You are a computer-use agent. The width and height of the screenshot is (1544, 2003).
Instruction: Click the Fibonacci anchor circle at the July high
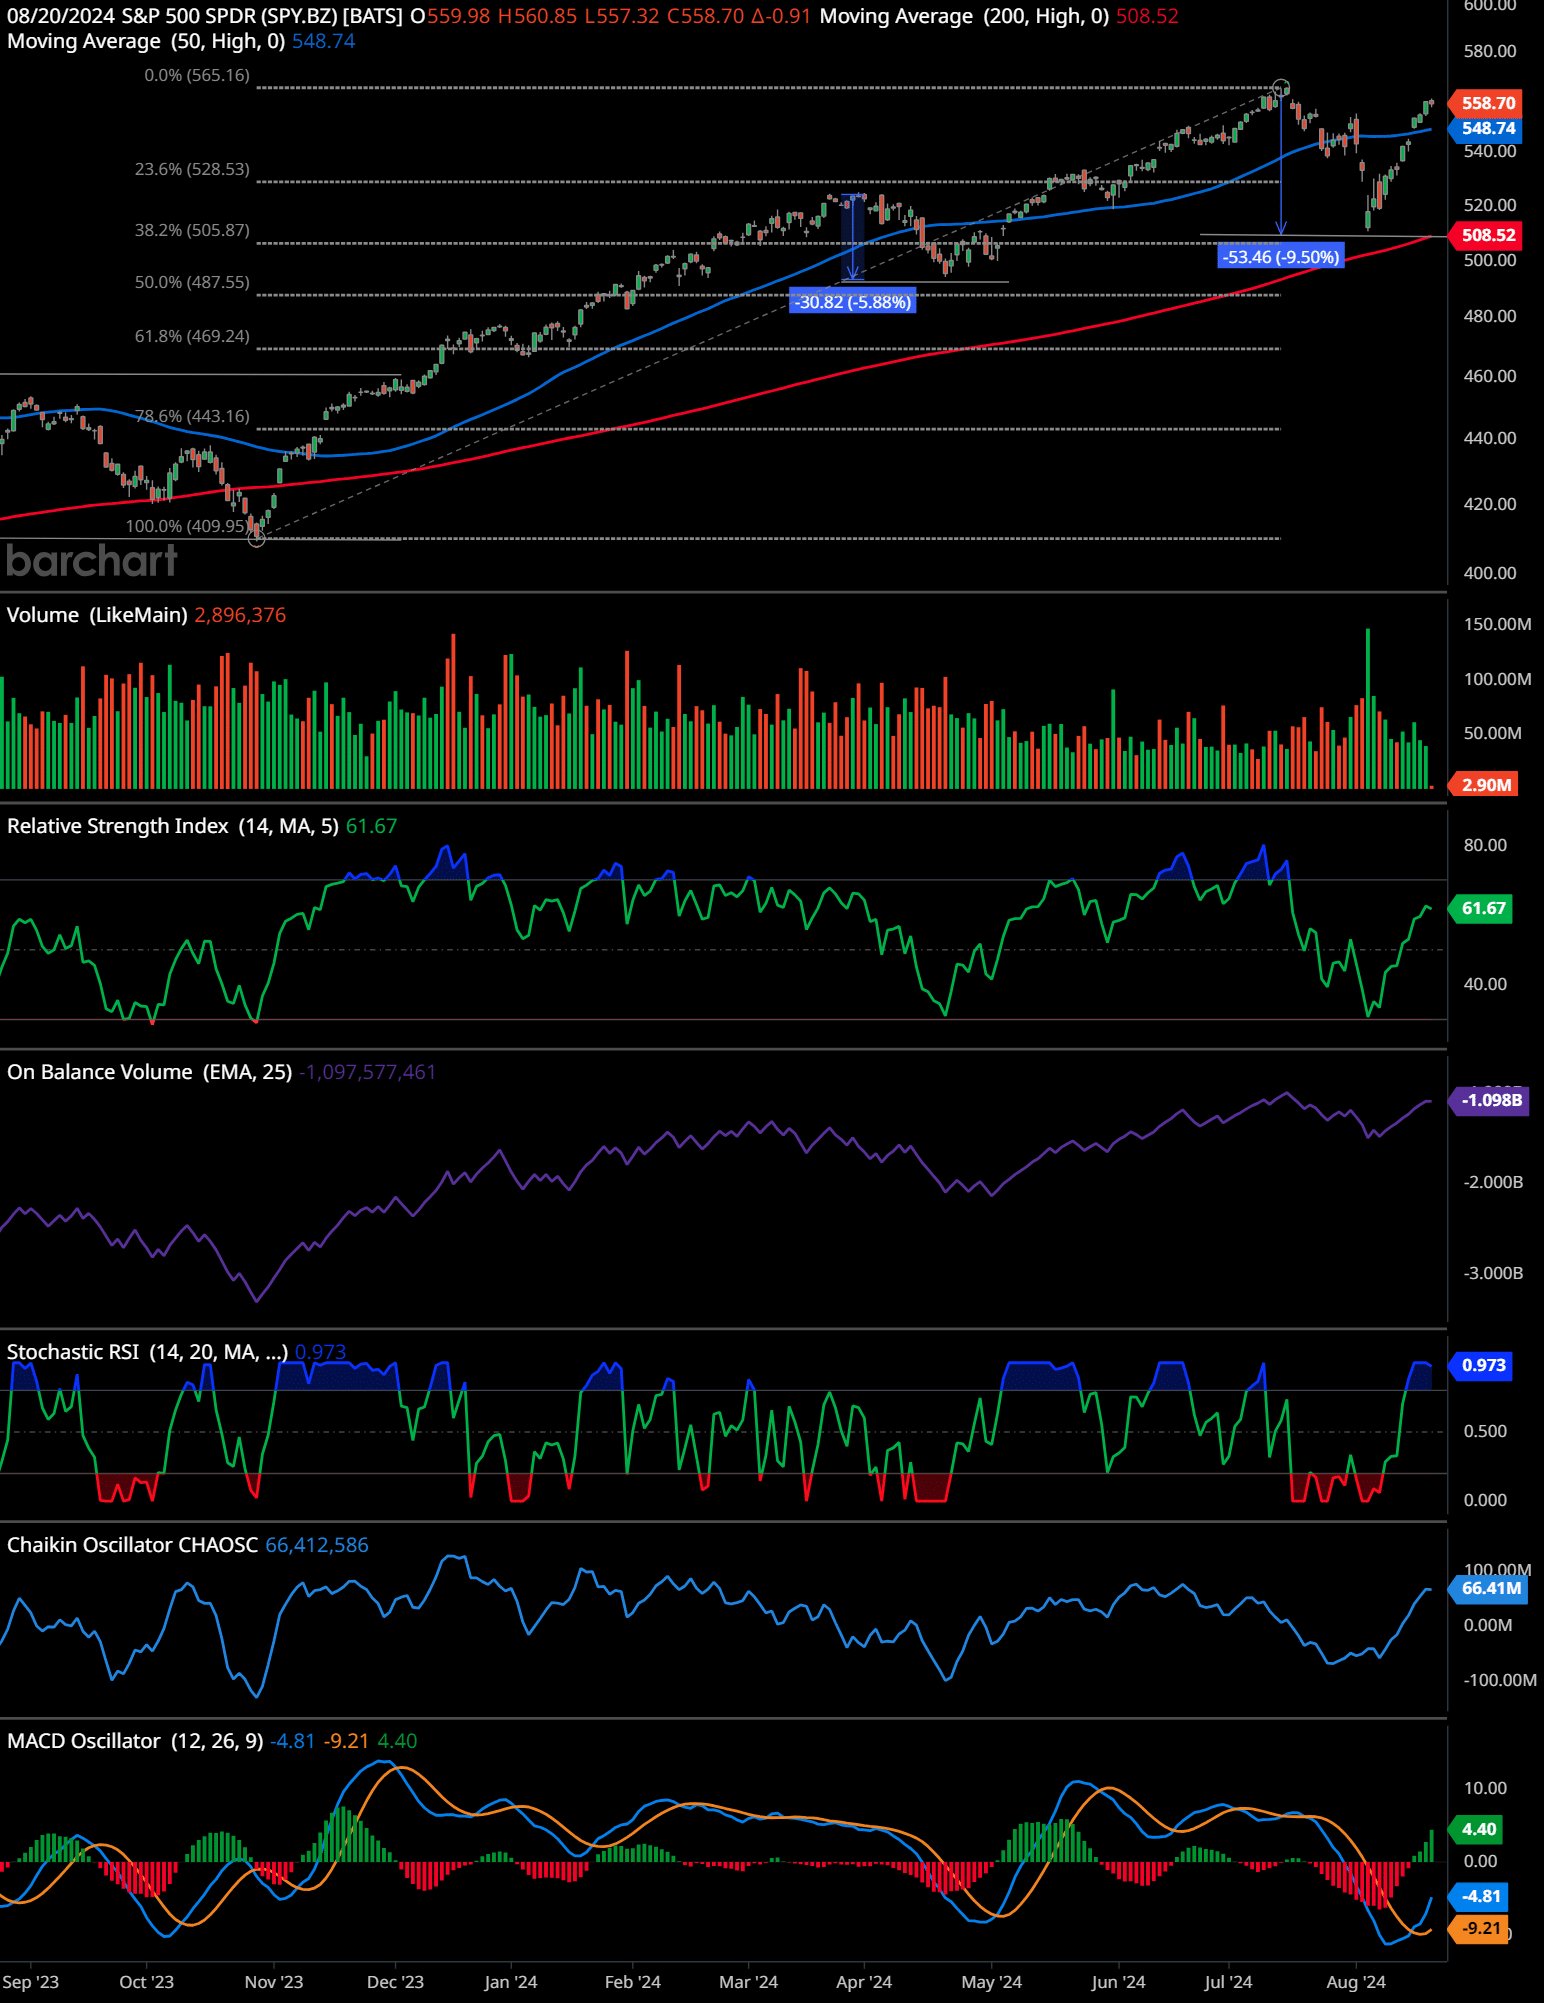pyautogui.click(x=1281, y=88)
